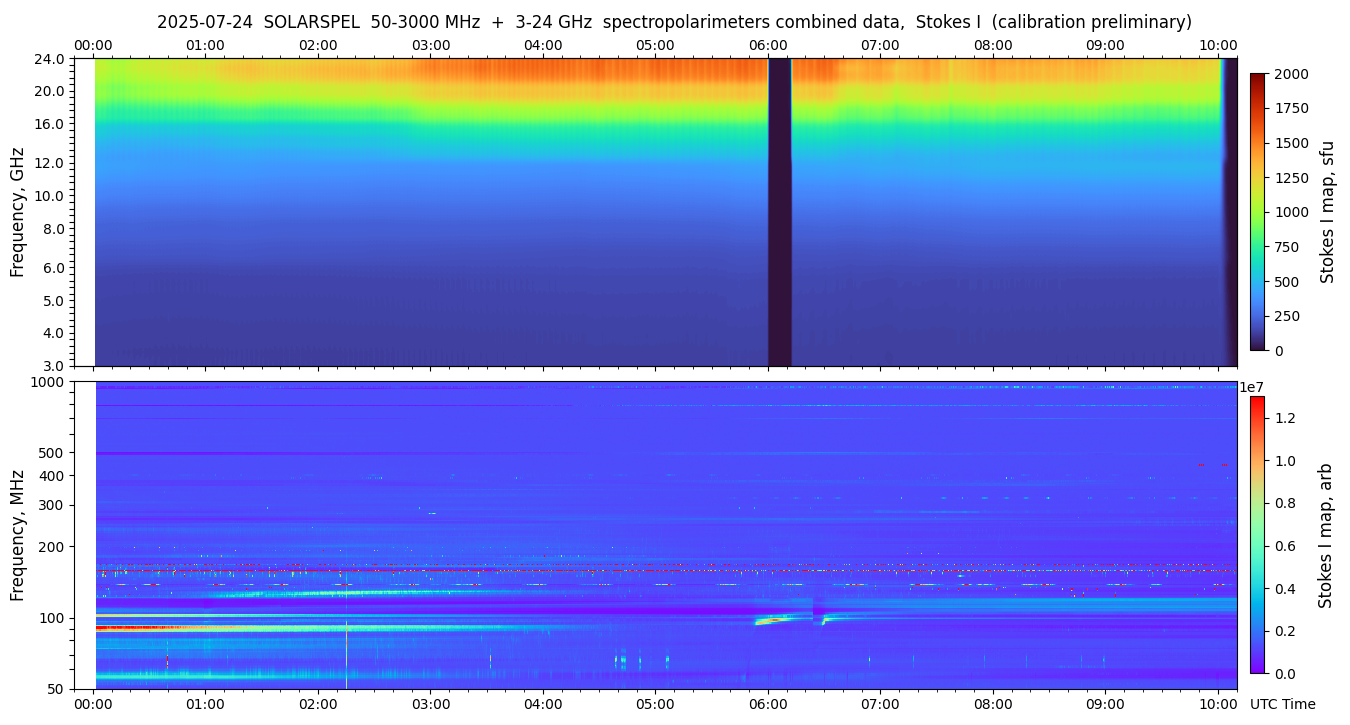Screen dimensions: 1350x725
Task: Click the upper colorbar in sfu
Action: [x=1257, y=211]
